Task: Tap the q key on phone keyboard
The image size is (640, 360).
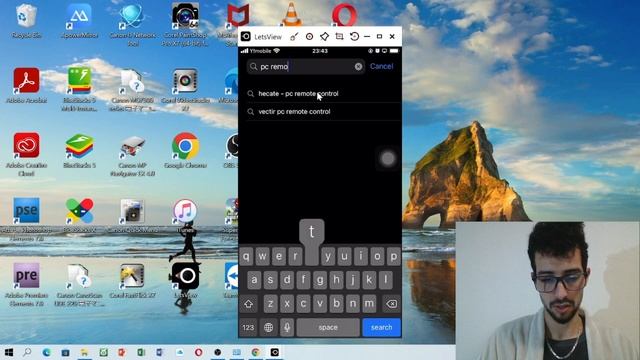Action: click(246, 257)
